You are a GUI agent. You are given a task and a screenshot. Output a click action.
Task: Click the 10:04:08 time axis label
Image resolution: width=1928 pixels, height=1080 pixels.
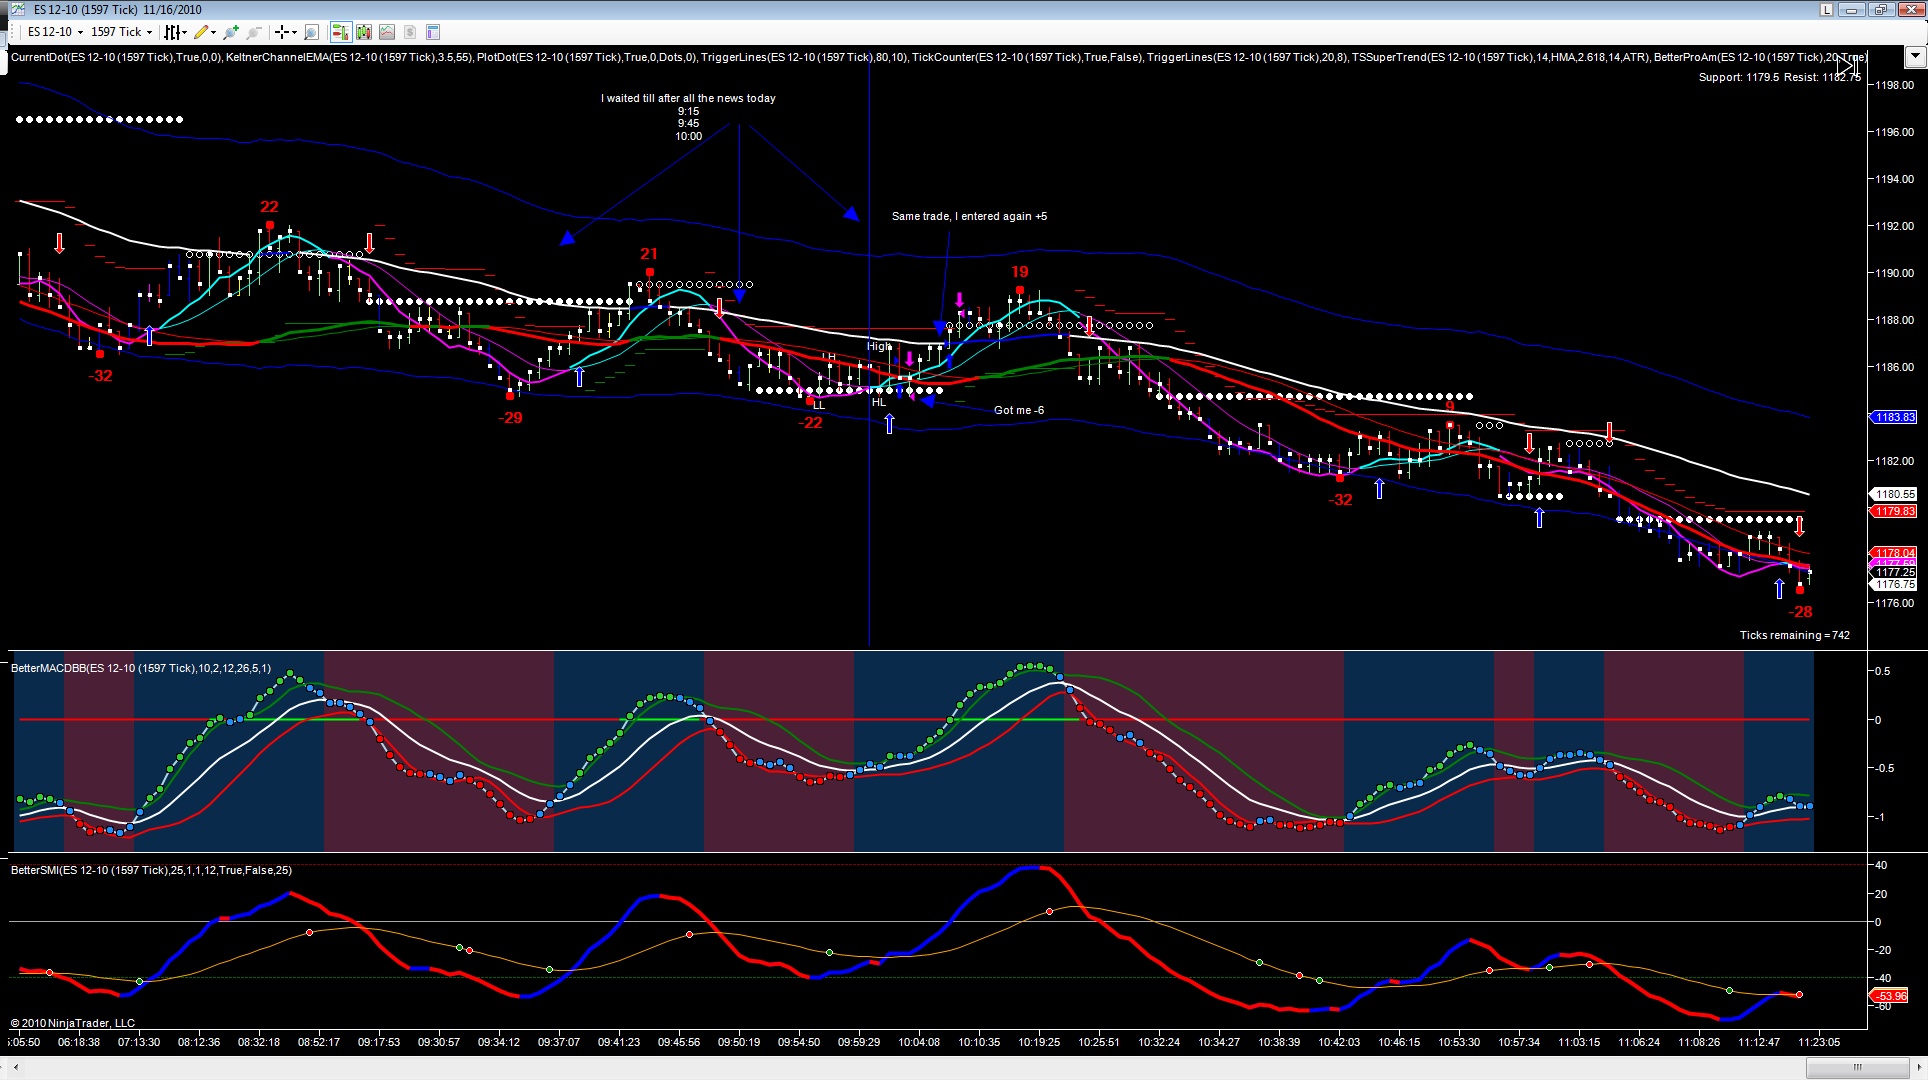919,1042
